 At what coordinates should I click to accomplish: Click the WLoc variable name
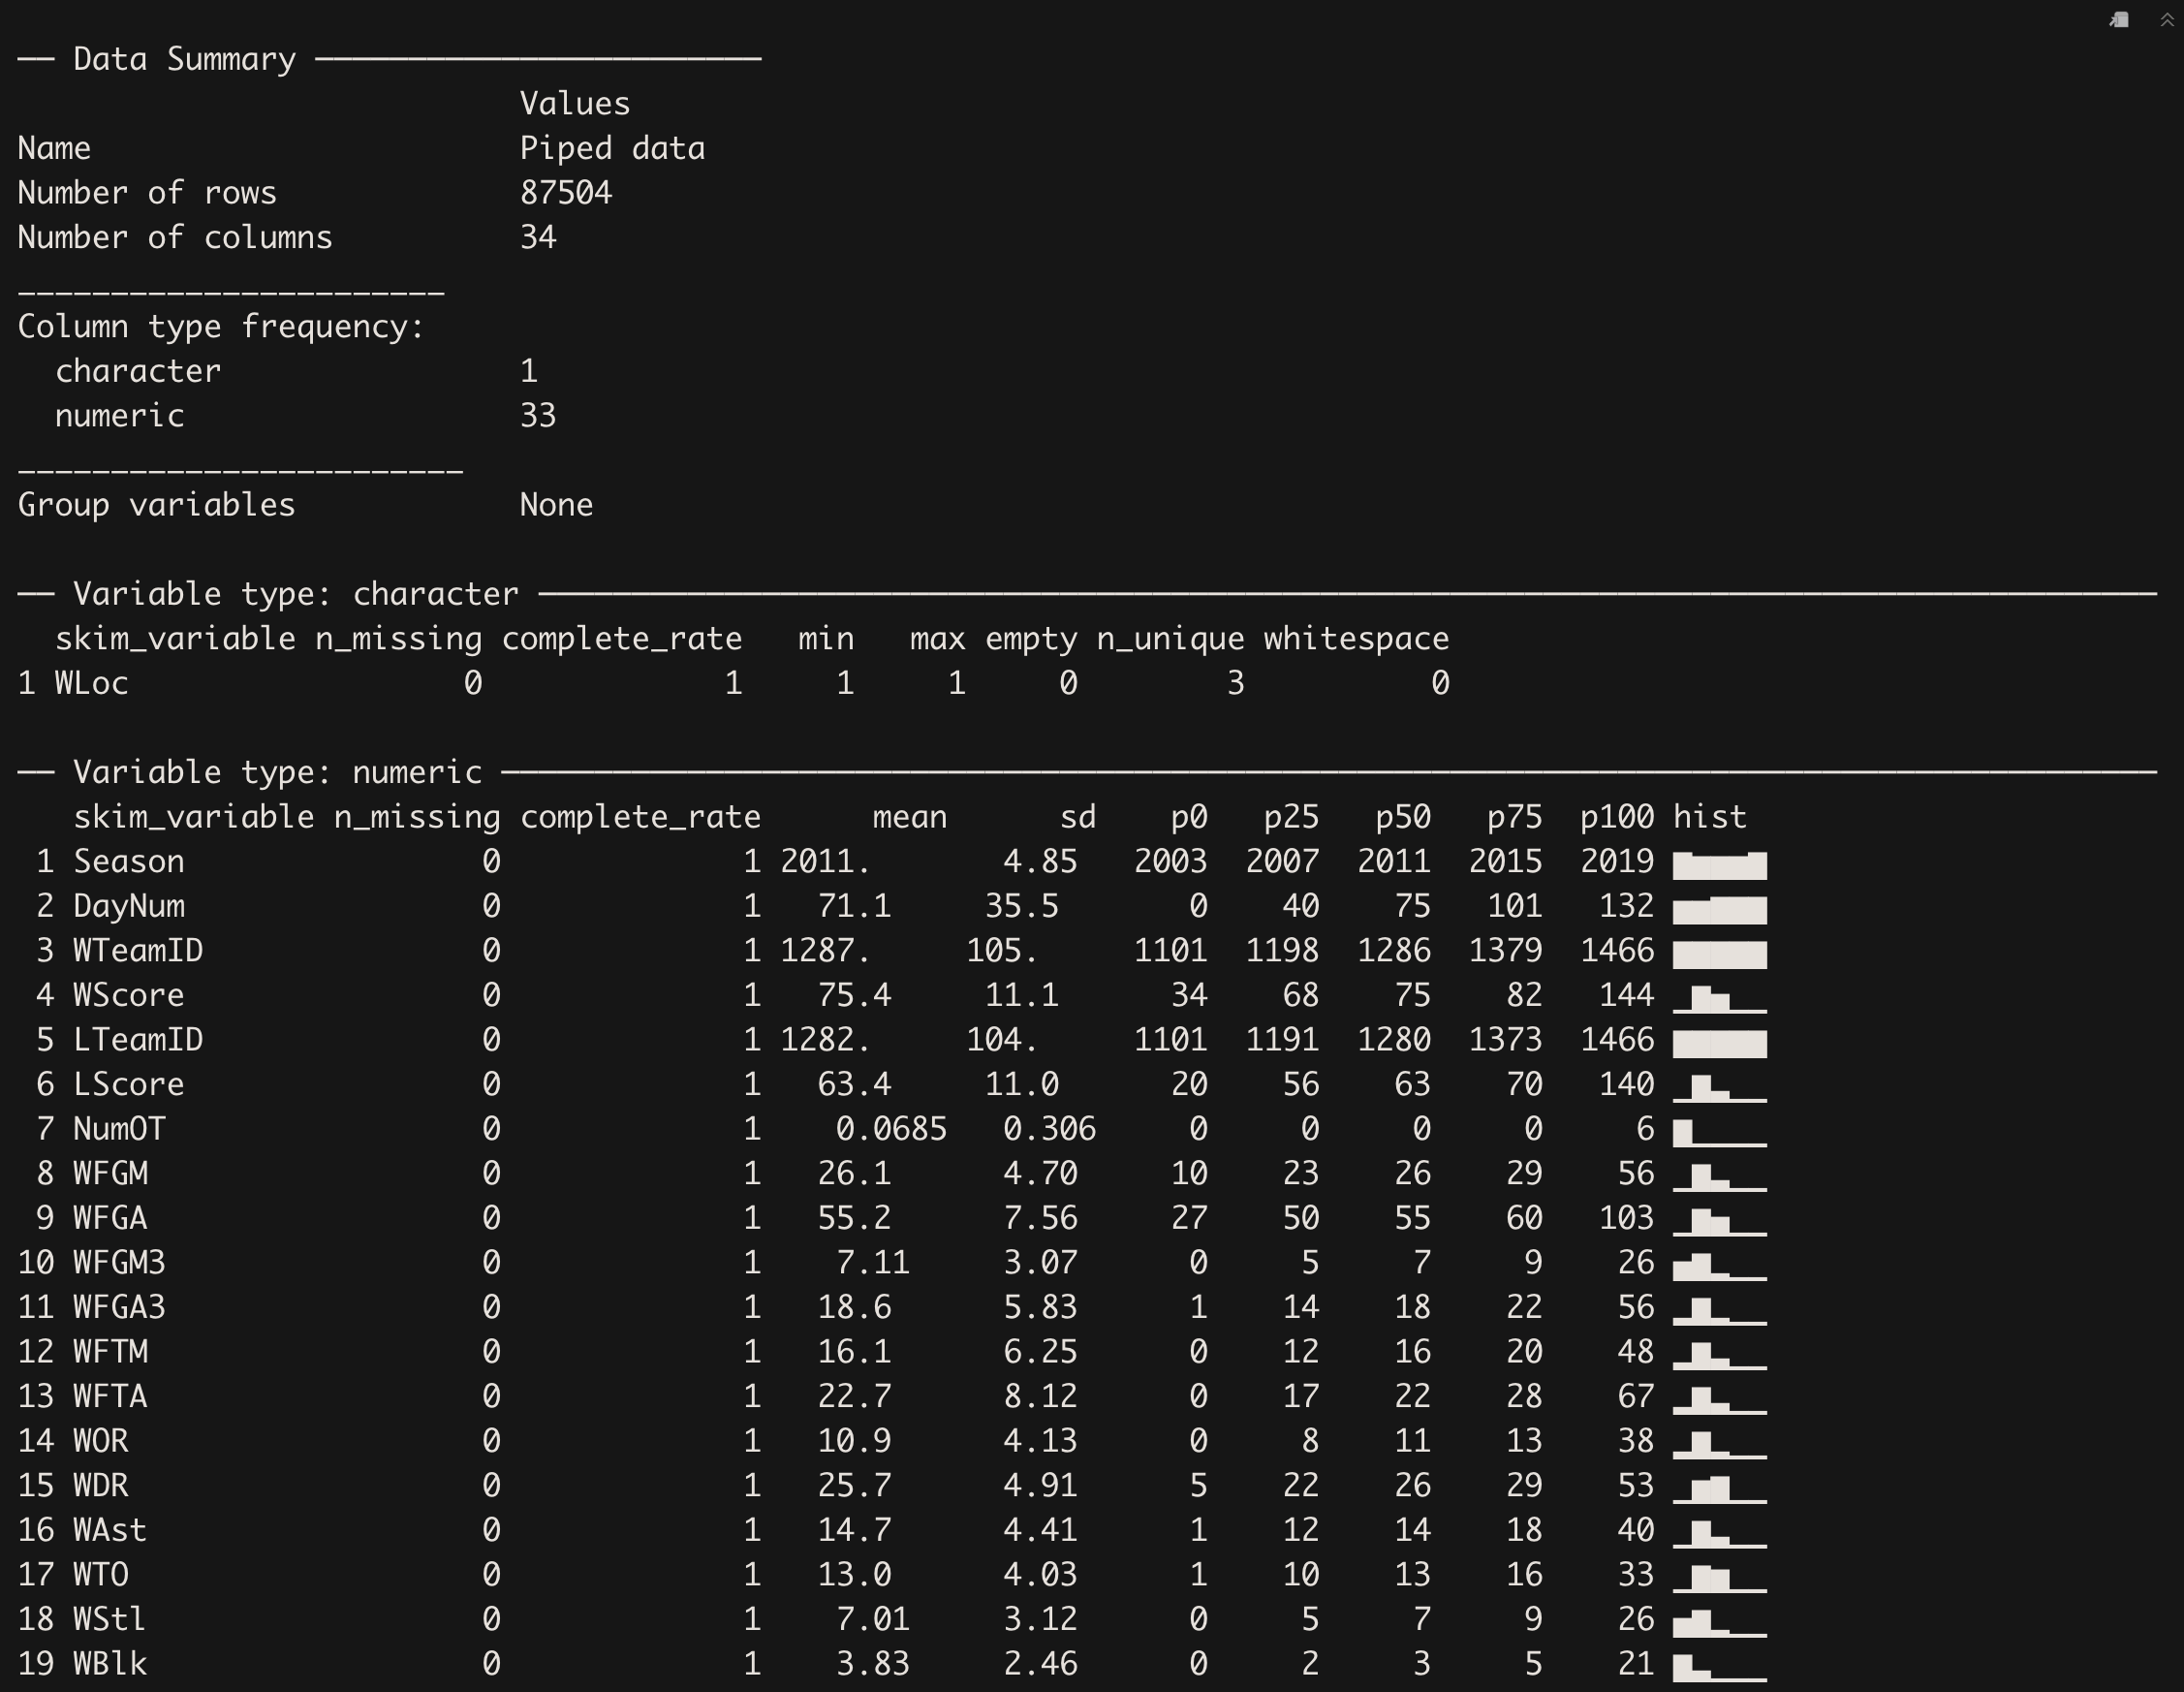point(91,683)
